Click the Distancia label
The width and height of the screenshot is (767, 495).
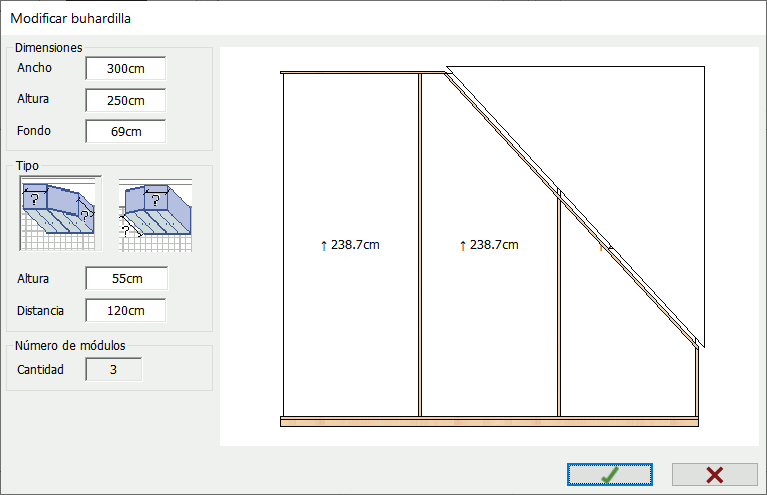point(40,311)
